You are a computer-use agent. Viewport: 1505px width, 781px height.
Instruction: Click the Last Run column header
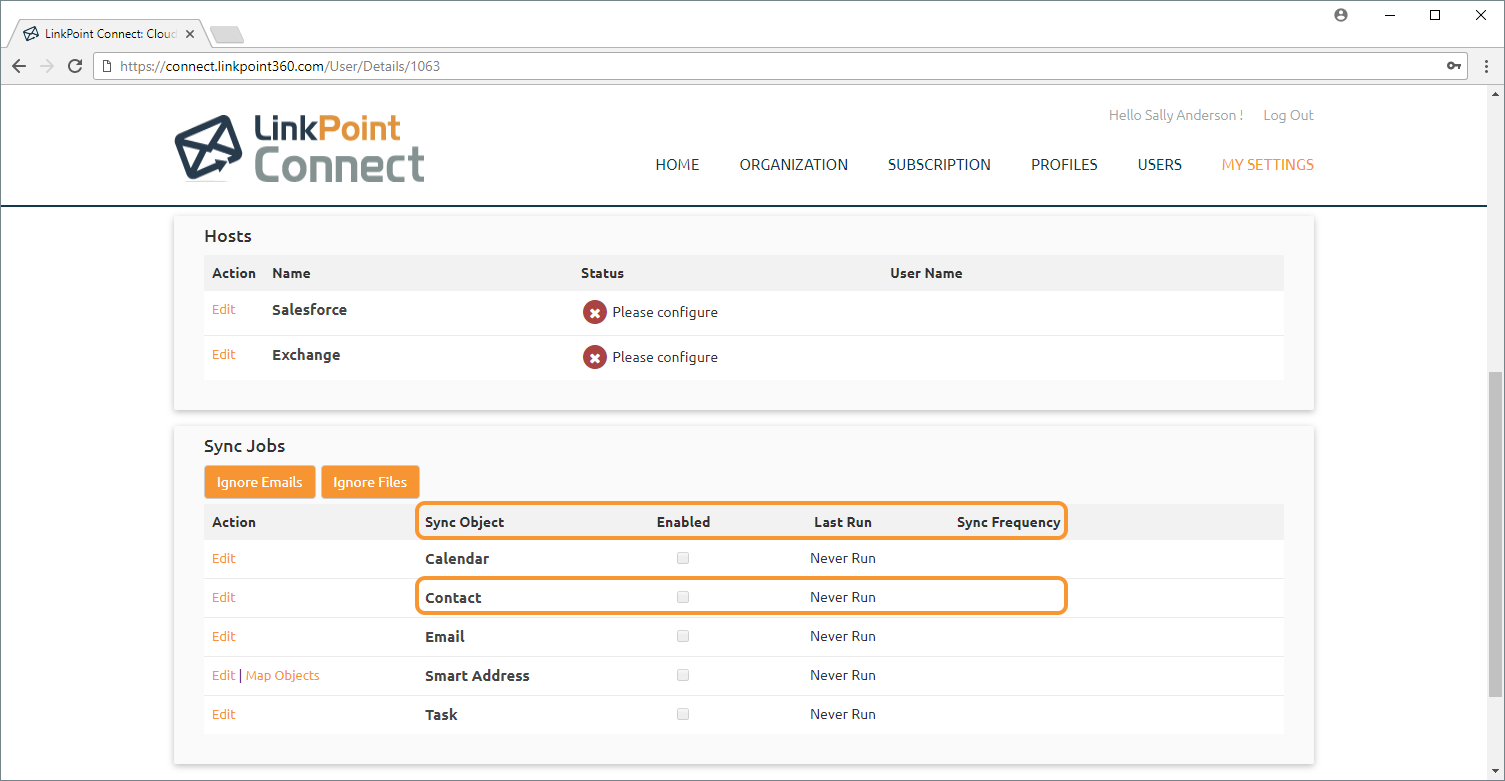pos(843,522)
